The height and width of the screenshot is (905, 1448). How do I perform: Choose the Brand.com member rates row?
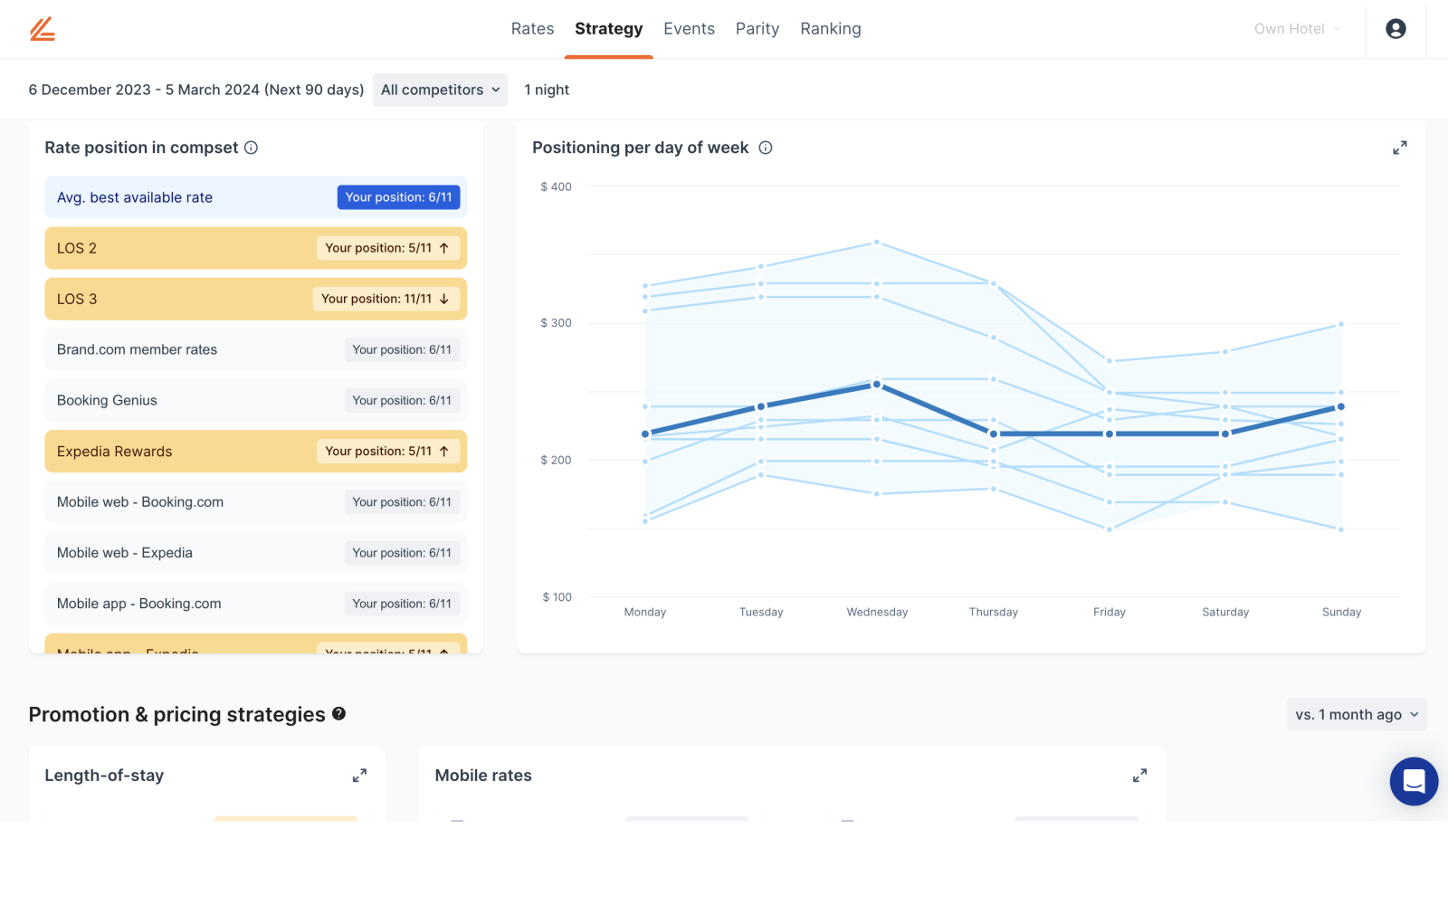(x=255, y=350)
